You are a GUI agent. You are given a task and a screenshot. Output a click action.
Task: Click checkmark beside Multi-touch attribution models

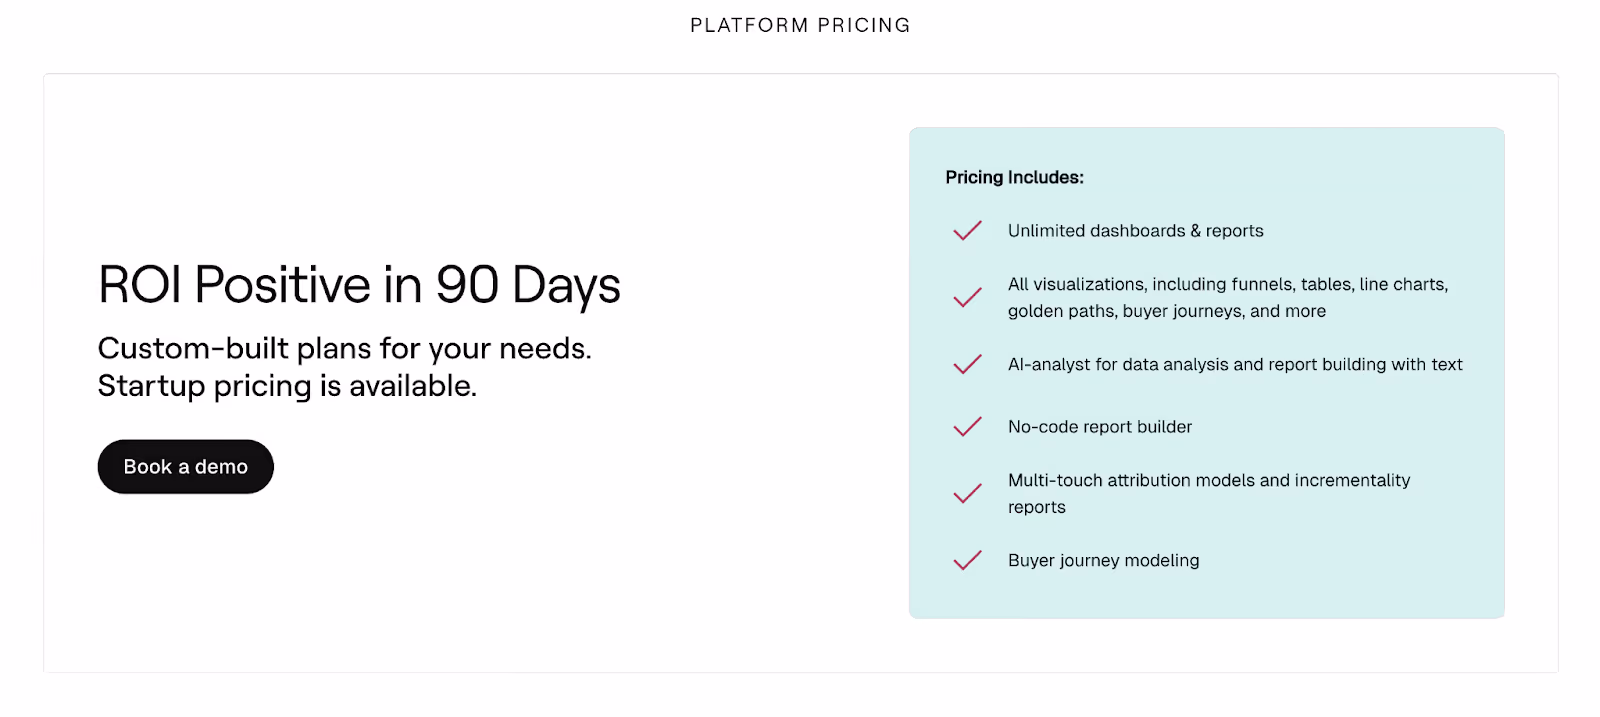pos(967,494)
